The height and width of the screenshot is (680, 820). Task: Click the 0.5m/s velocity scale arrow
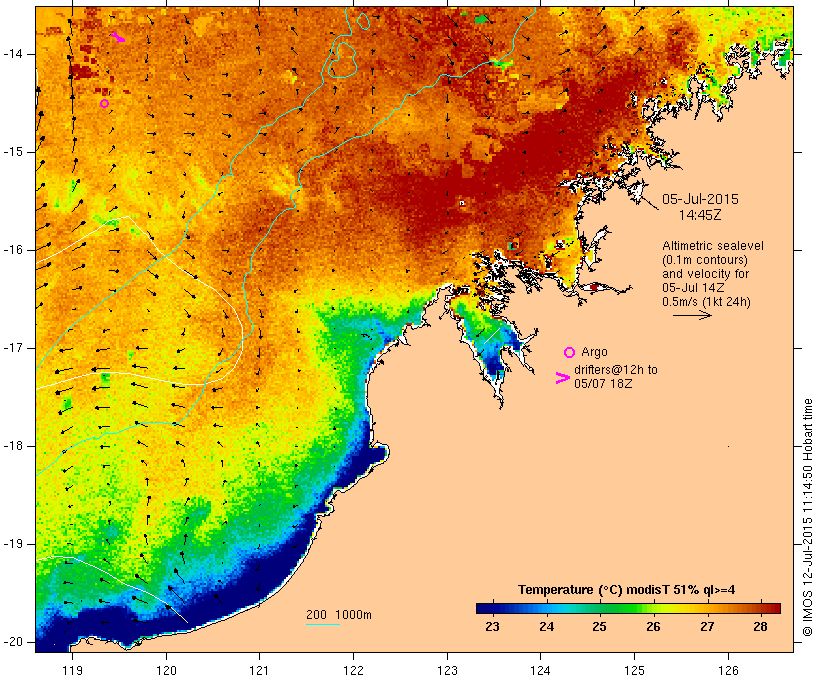coord(692,315)
